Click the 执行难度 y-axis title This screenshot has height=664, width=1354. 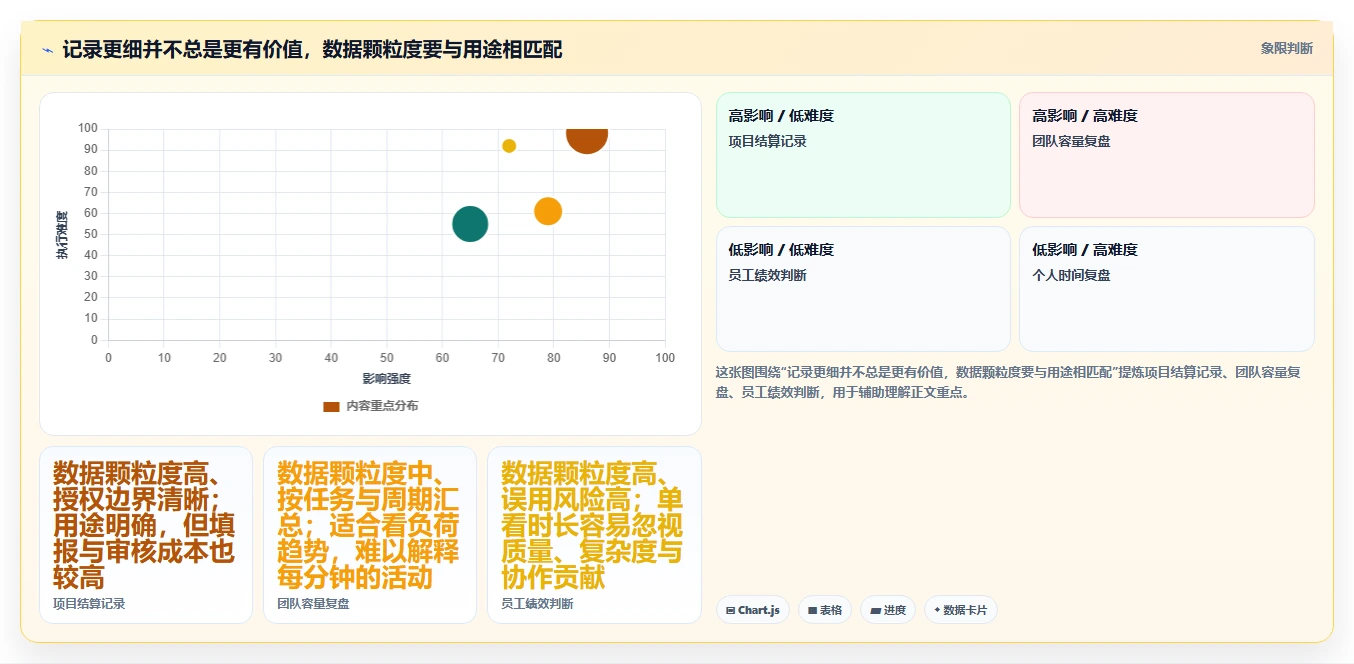(62, 235)
